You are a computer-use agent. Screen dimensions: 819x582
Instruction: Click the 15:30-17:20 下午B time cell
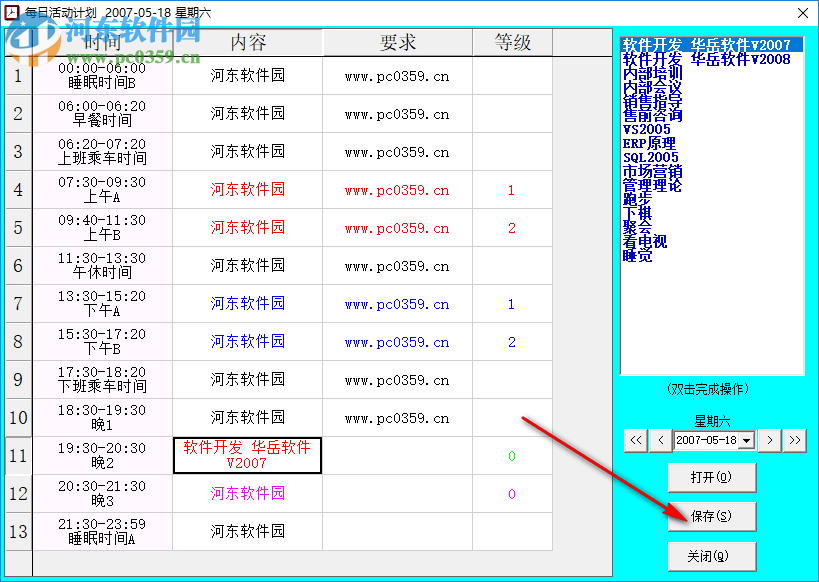(102, 342)
